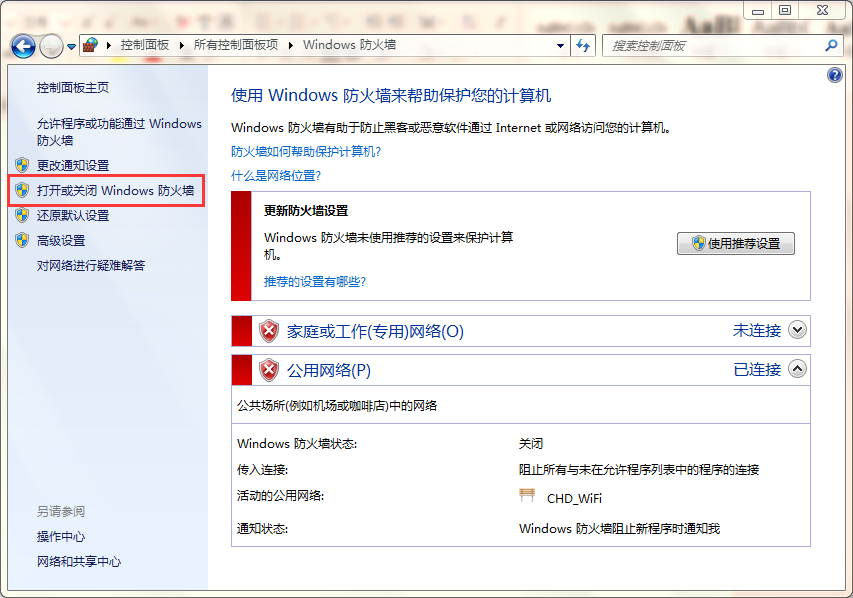Click 还原默认设置 link
Viewport: 853px width, 598px height.
click(73, 215)
